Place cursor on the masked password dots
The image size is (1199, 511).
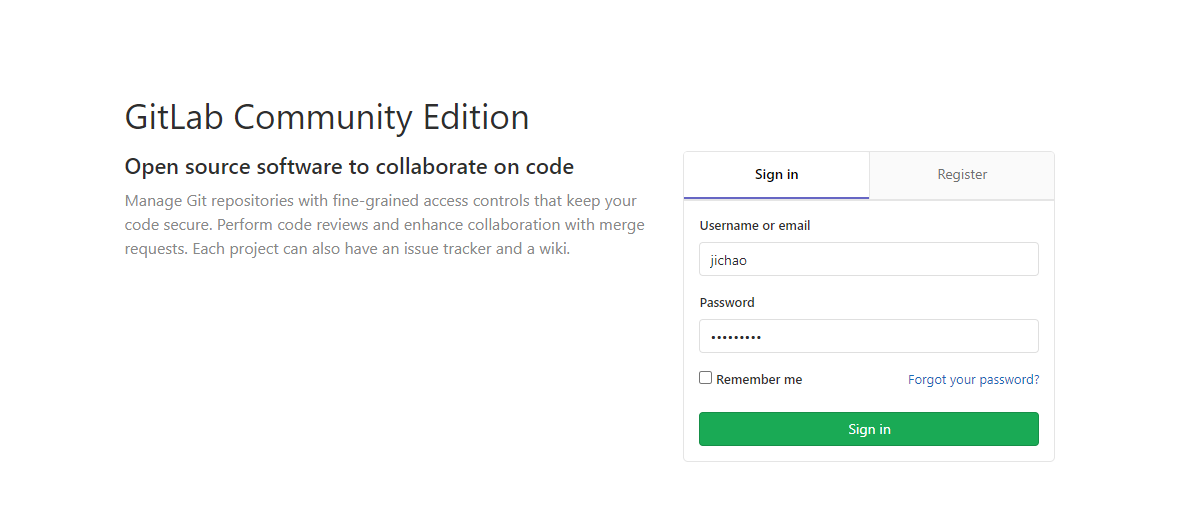click(736, 337)
